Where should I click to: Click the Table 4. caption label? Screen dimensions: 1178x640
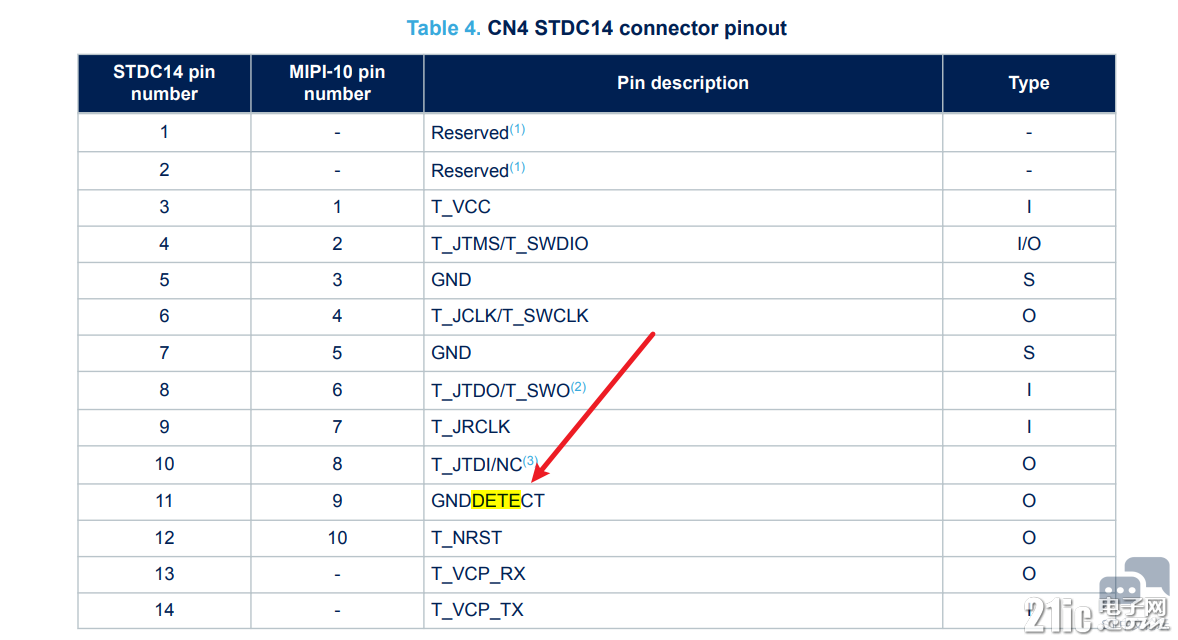coord(443,29)
